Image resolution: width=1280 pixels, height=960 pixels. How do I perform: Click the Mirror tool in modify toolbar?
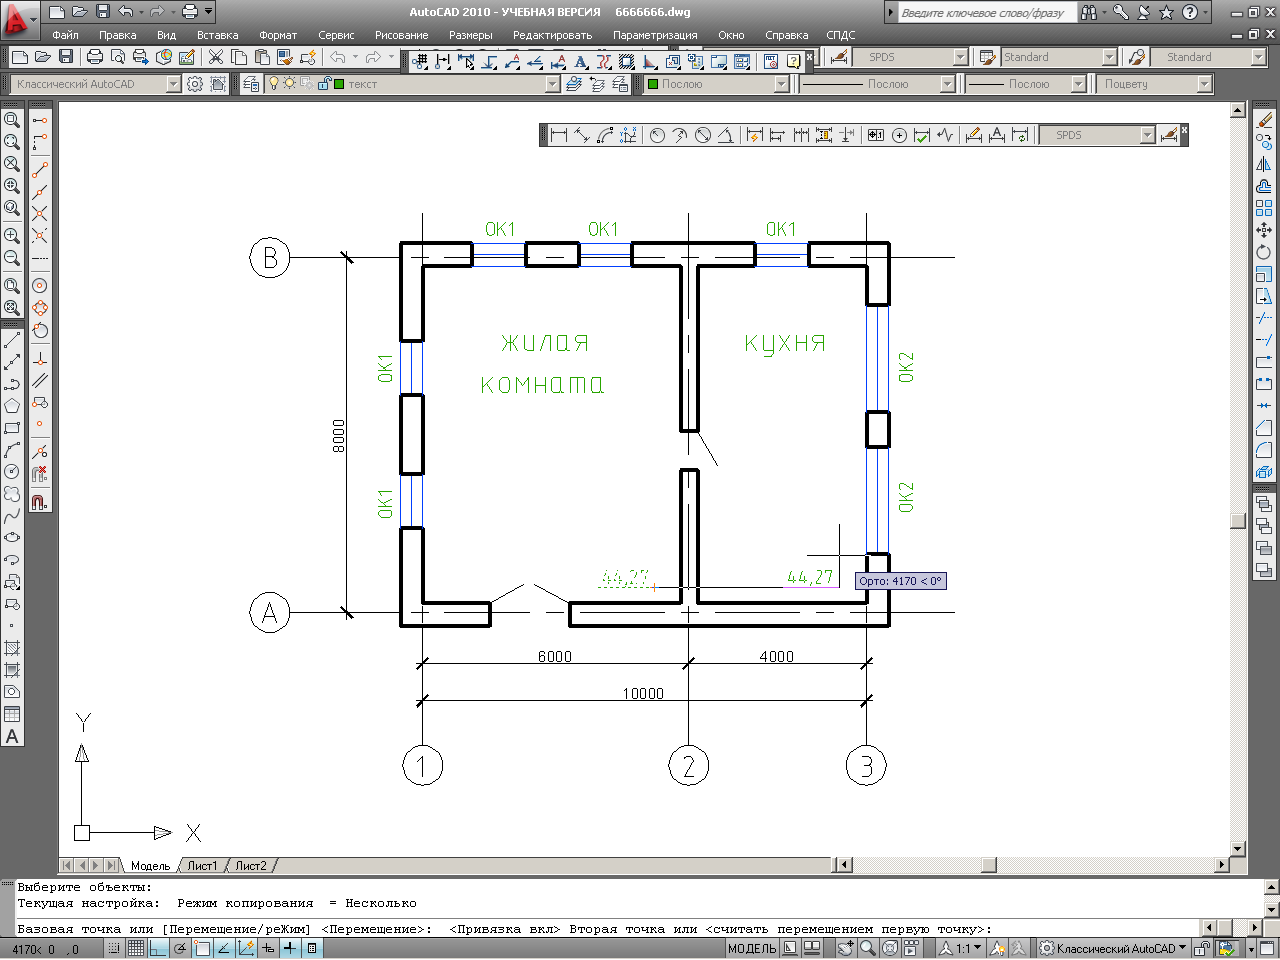point(1264,164)
